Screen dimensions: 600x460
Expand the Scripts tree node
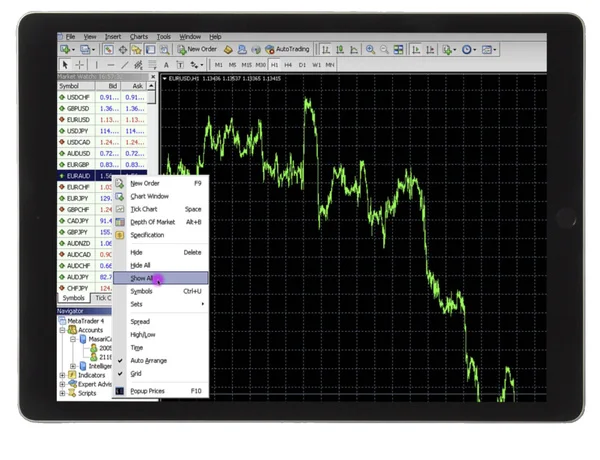[x=62, y=393]
